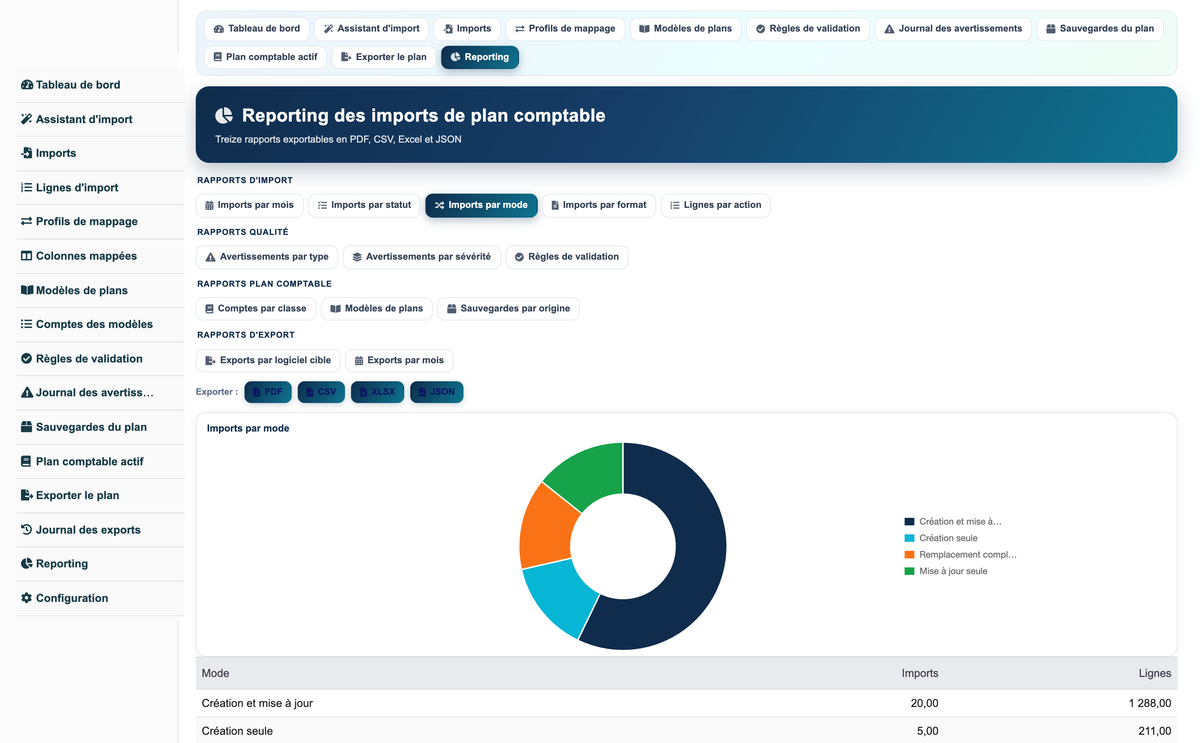Image resolution: width=1200 pixels, height=743 pixels.
Task: Click the Assistant d'import wand icon in the sidebar
Action: 27,119
